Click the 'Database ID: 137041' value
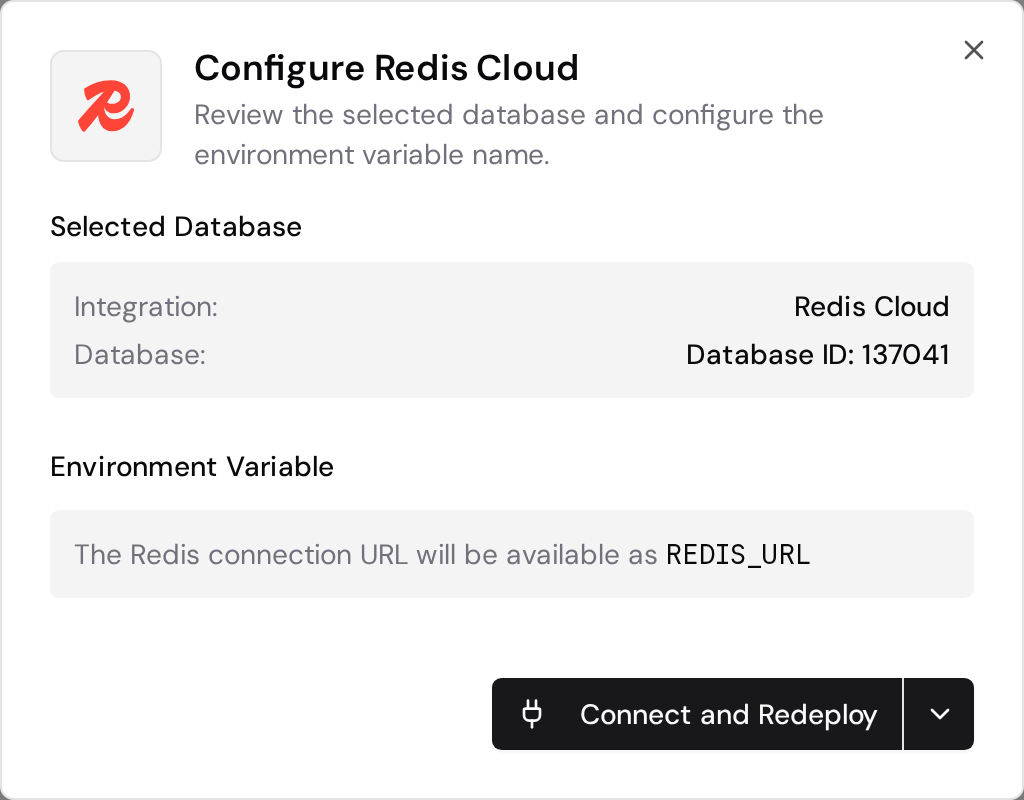This screenshot has height=800, width=1024. (x=818, y=355)
